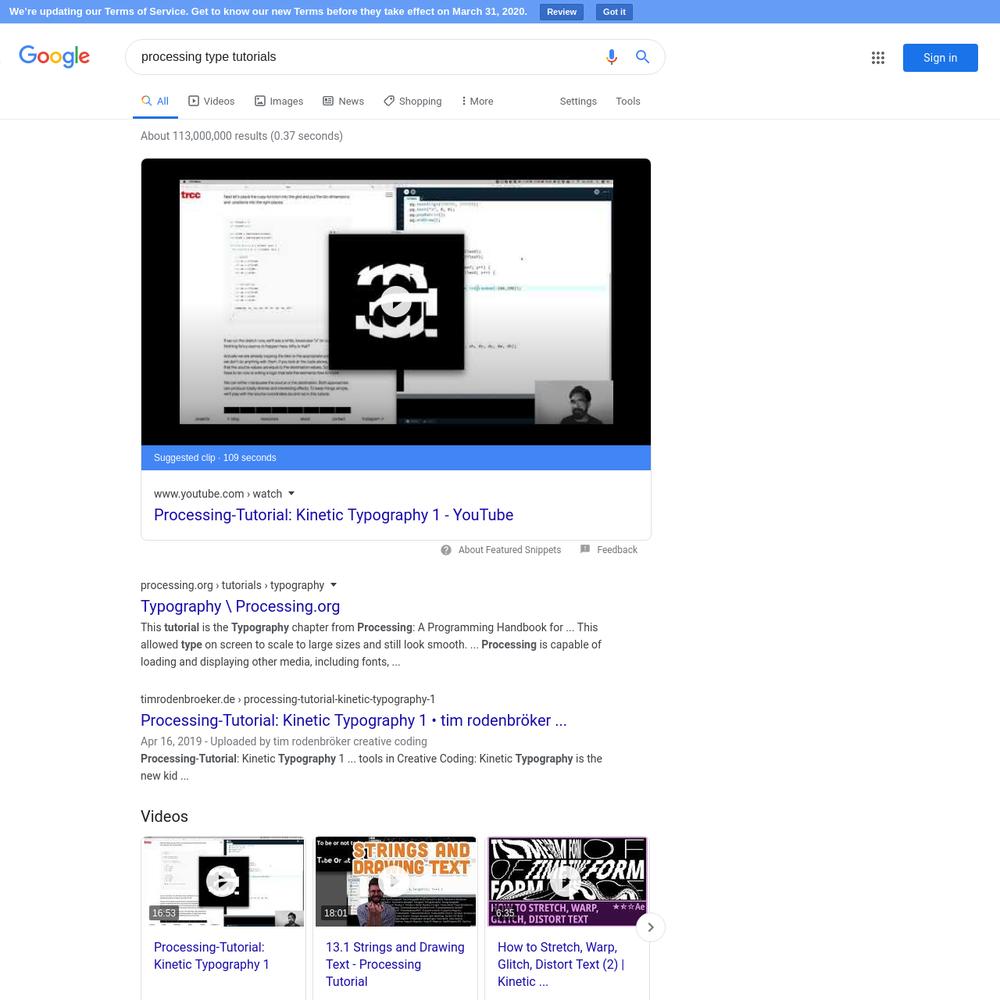Start voice search with the microphone icon
Screen dimensions: 1000x1000
tap(611, 57)
